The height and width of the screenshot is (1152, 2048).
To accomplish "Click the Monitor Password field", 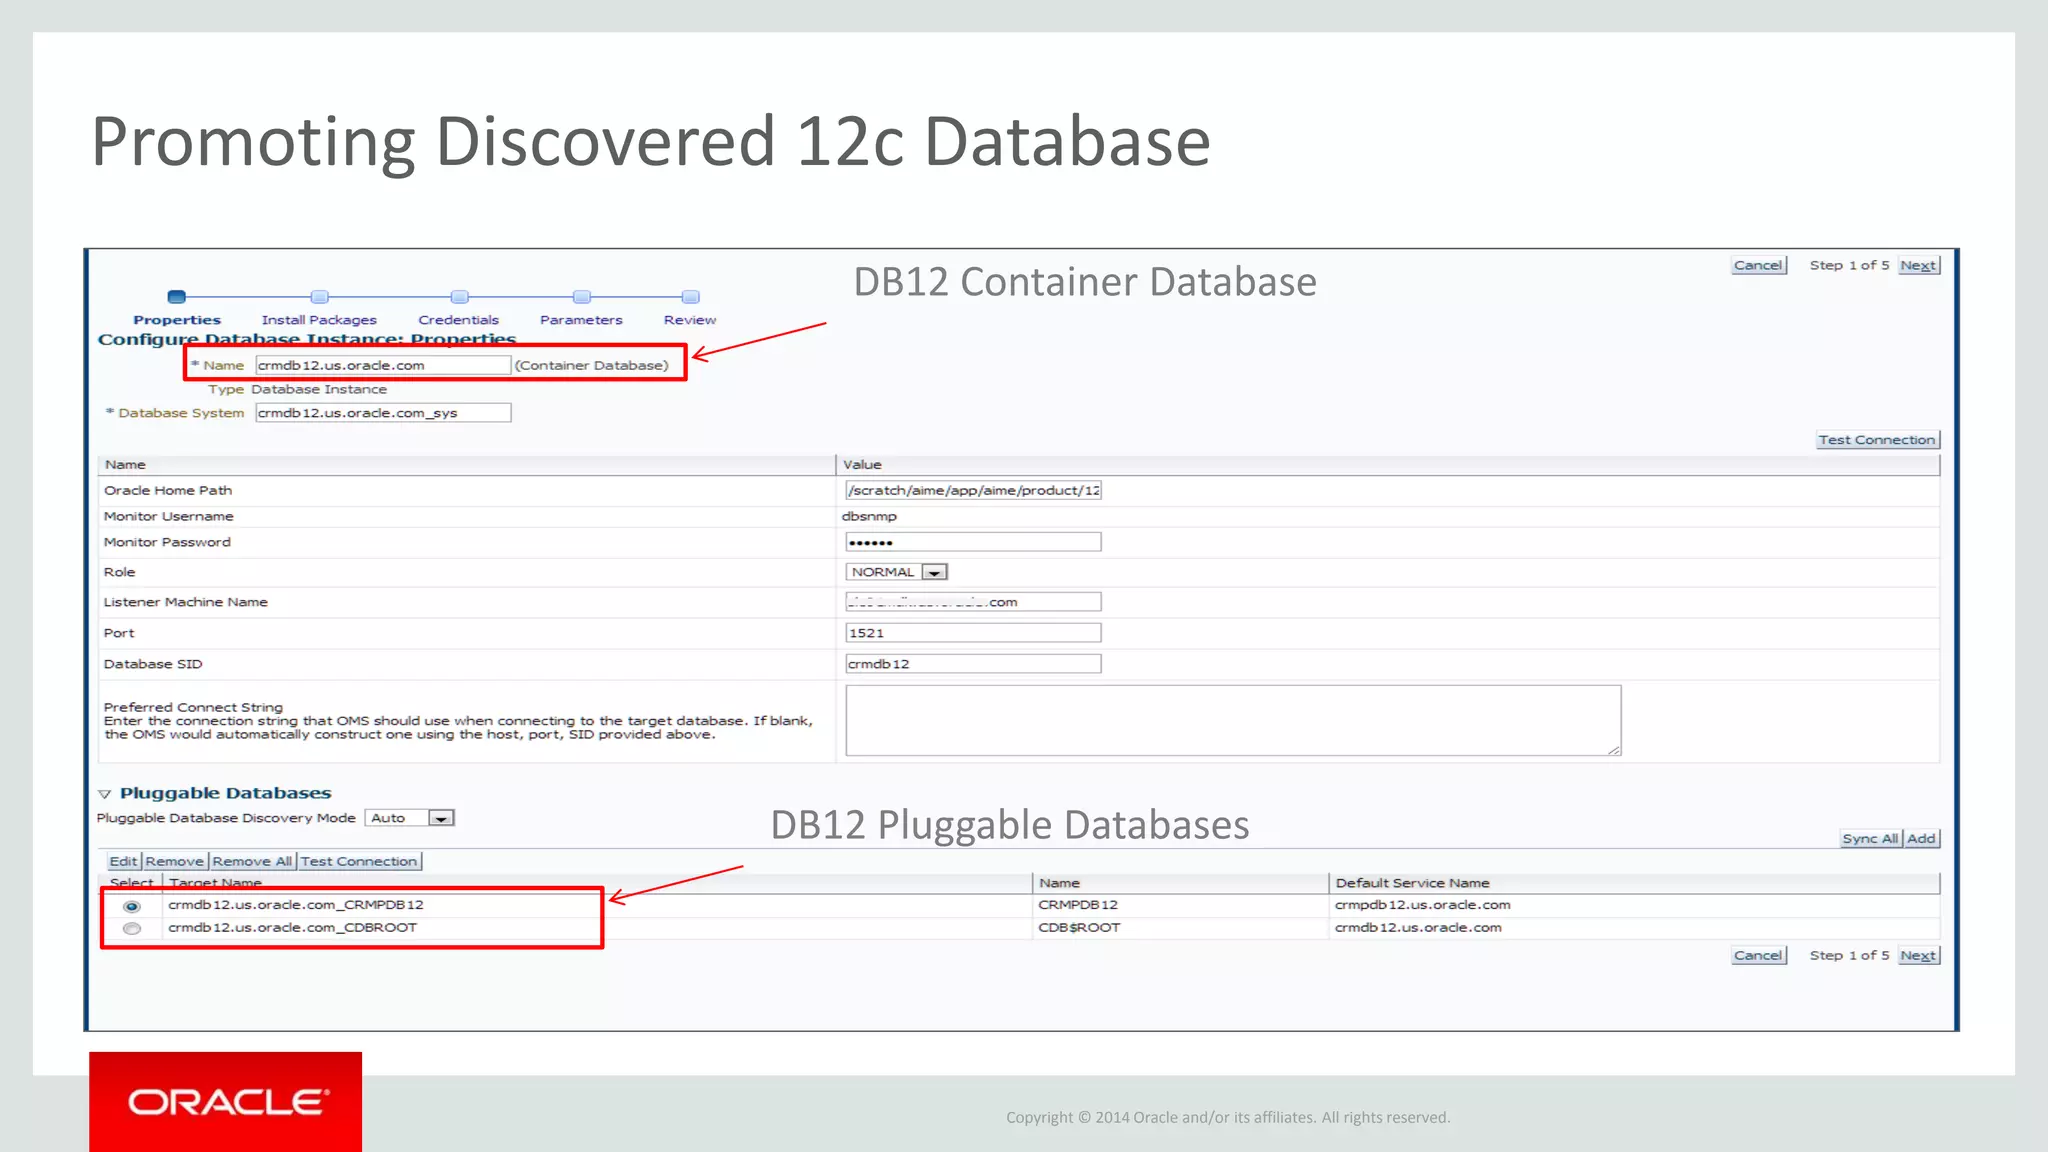I will (x=973, y=542).
